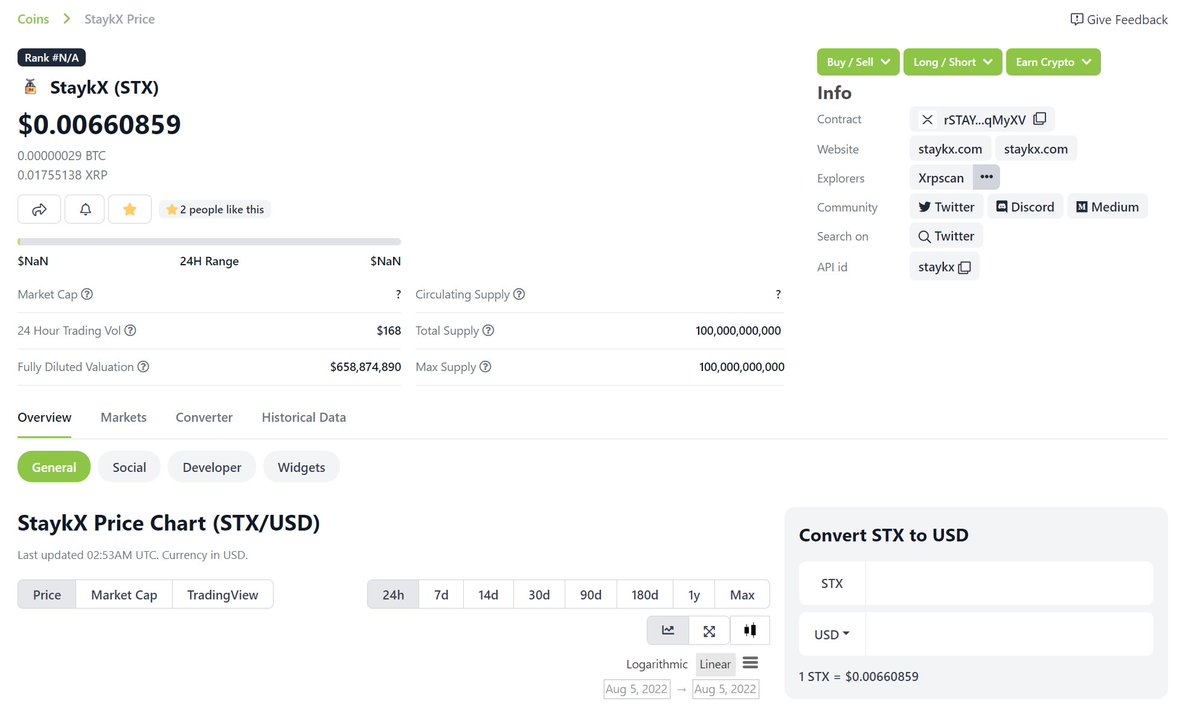The width and height of the screenshot is (1200, 707).
Task: Open the USD currency dropdown
Action: point(832,634)
